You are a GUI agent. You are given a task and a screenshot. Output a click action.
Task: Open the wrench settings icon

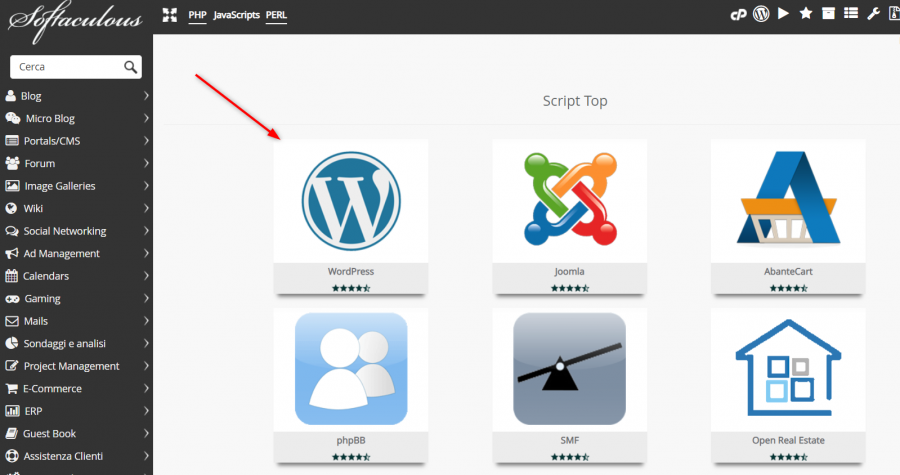[x=874, y=13]
